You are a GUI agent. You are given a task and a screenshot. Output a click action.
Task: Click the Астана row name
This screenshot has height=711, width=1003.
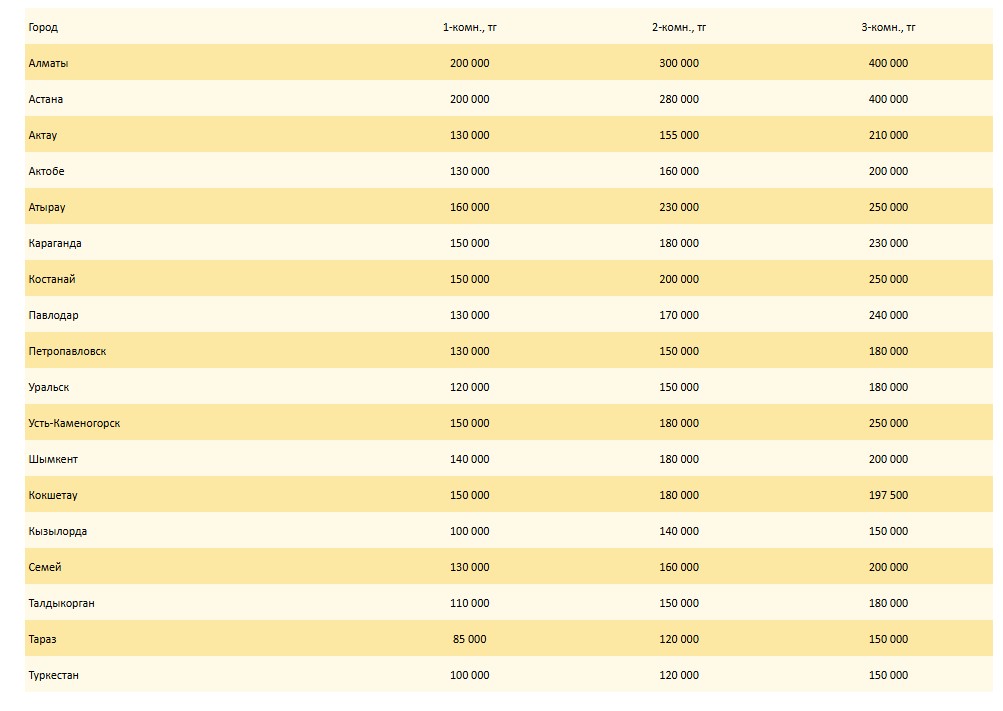click(x=46, y=99)
